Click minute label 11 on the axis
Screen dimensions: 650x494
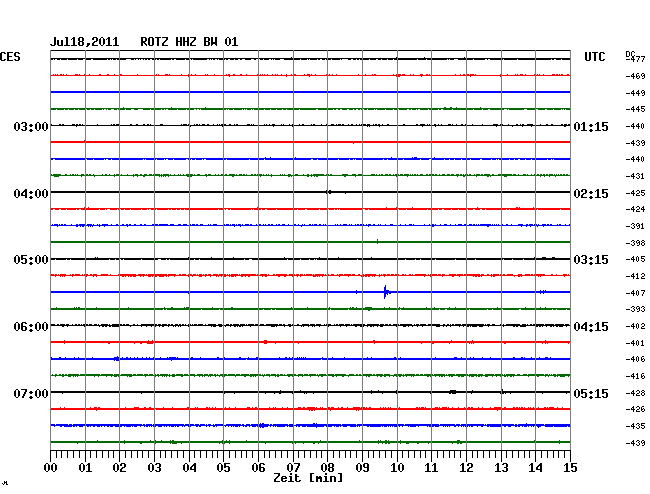(431, 468)
